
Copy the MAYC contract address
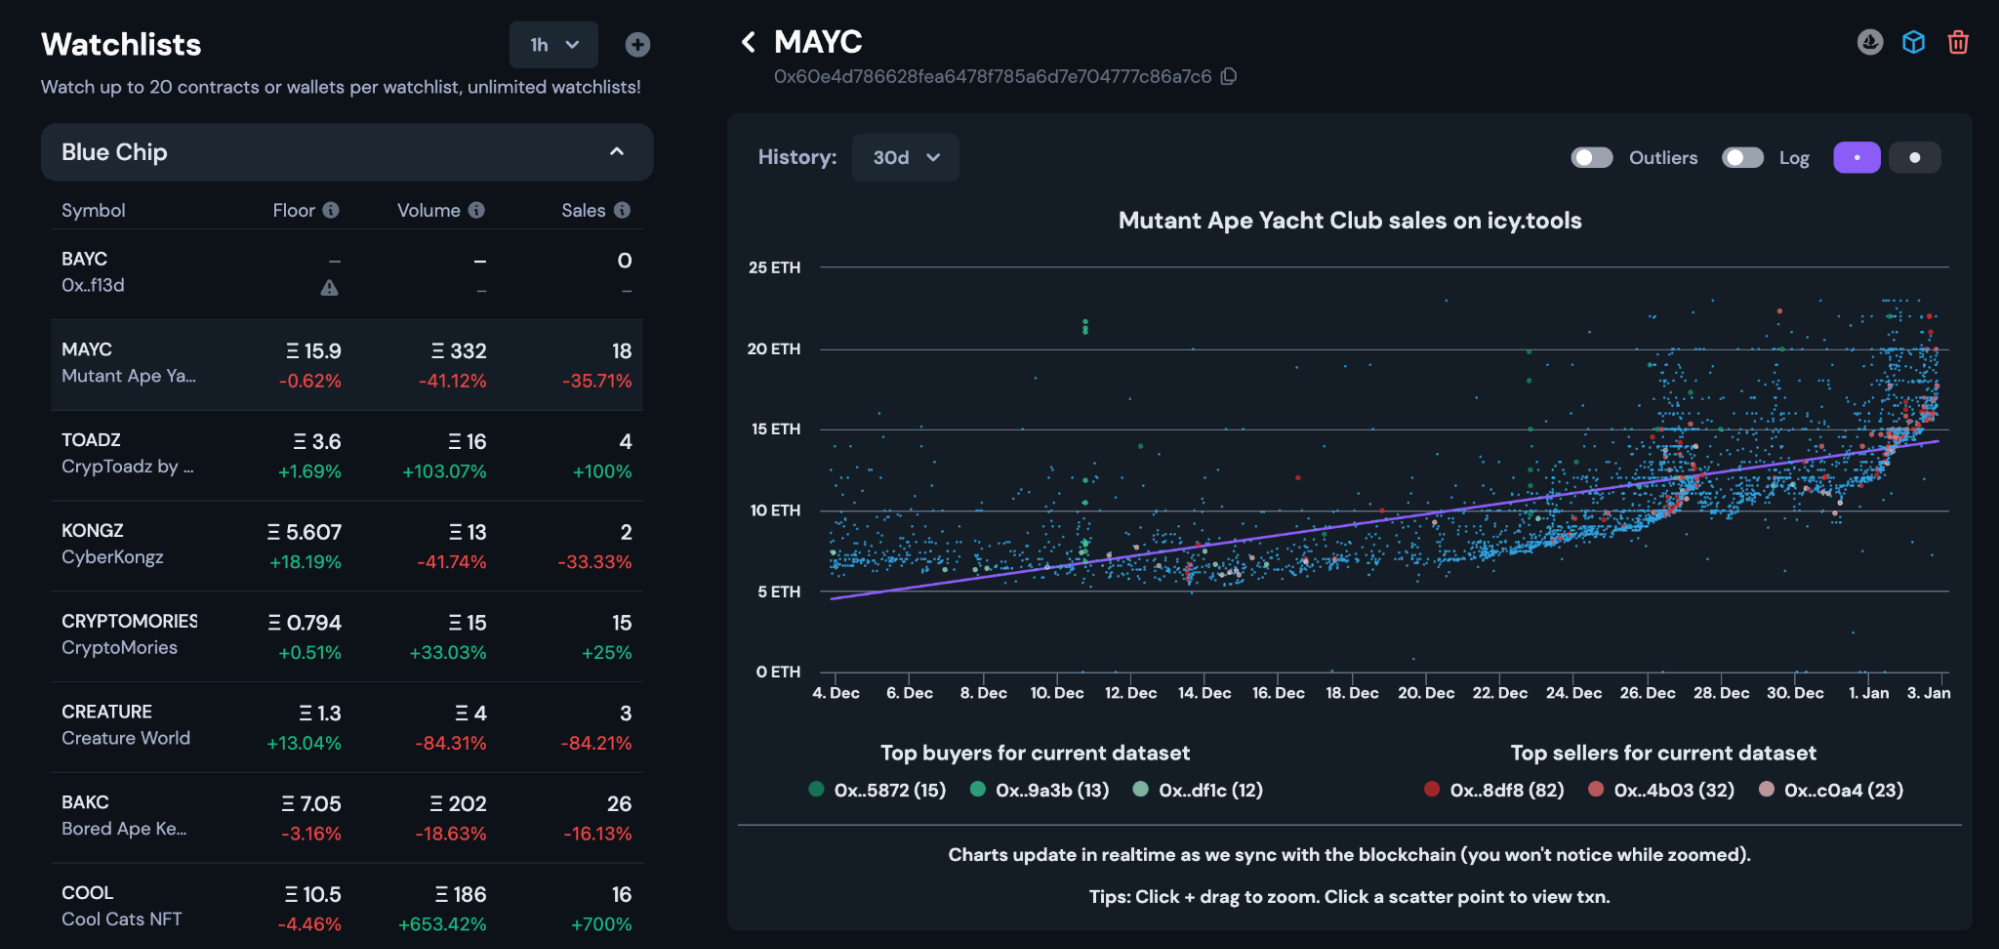tap(1229, 76)
